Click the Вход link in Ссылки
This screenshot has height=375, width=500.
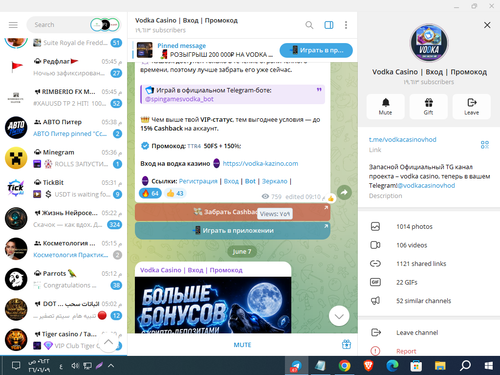tap(231, 181)
